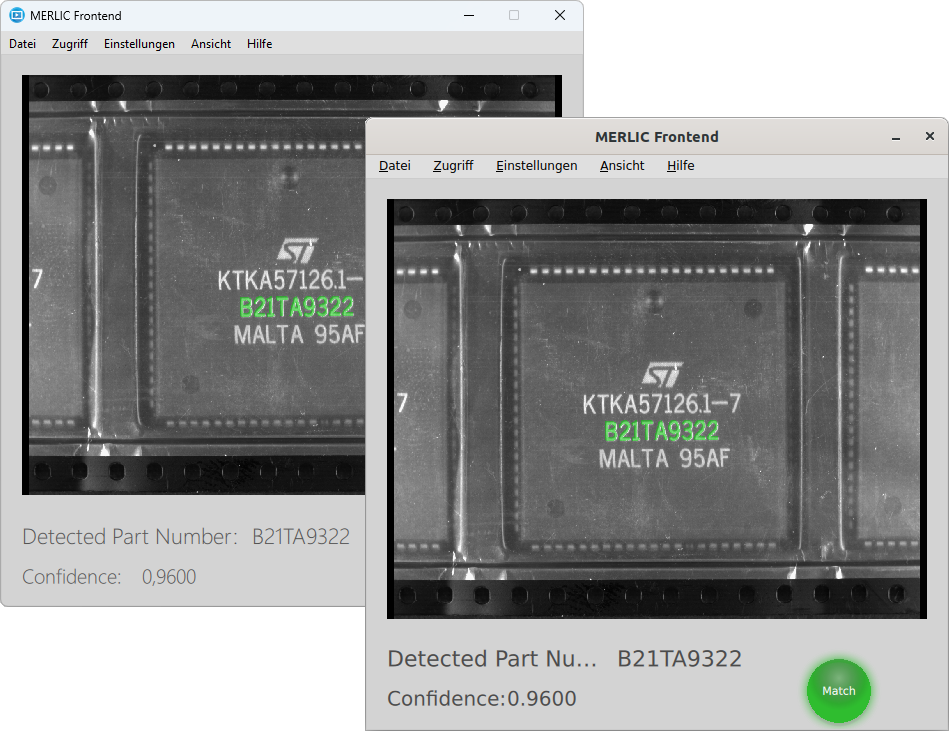Image resolution: width=949 pixels, height=731 pixels.
Task: Click the ST logo on the front window chip image
Action: tap(662, 375)
